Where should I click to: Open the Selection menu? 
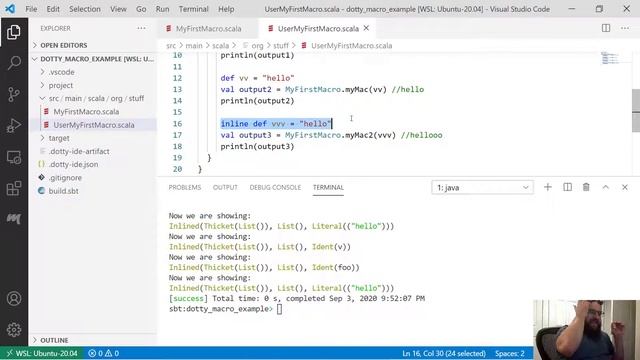pyautogui.click(x=84, y=9)
